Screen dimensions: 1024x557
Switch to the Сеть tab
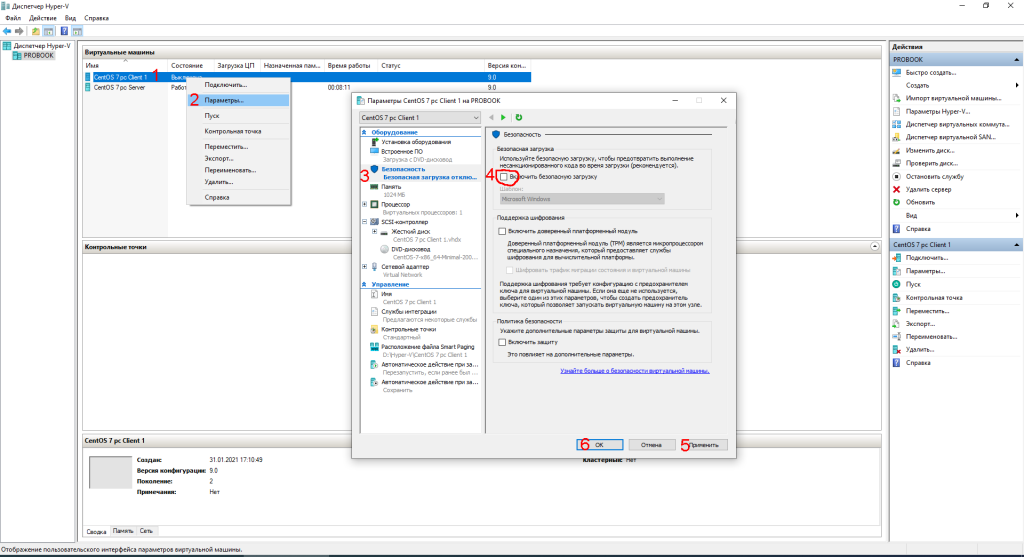(146, 531)
